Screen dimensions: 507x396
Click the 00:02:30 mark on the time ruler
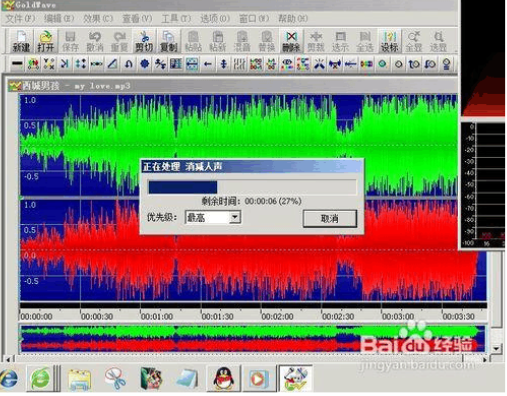coord(338,316)
